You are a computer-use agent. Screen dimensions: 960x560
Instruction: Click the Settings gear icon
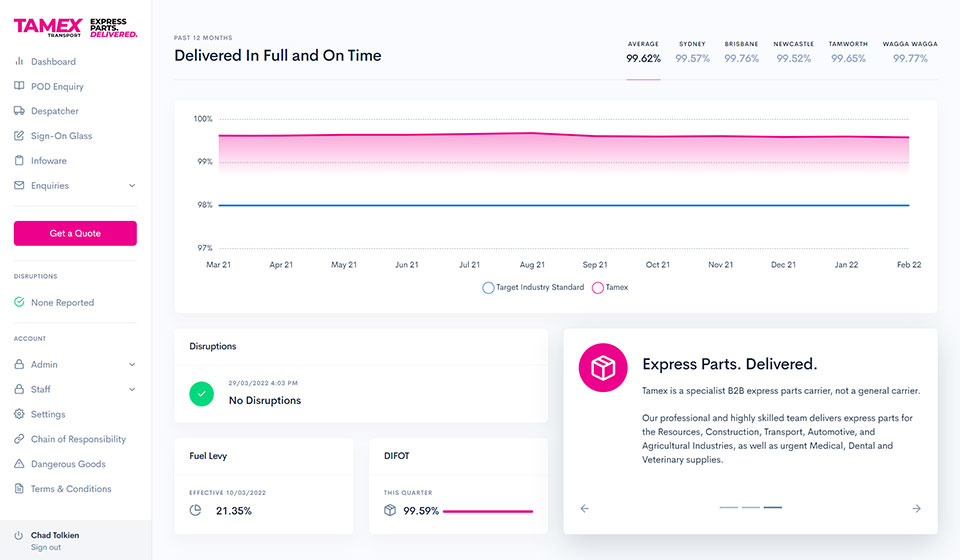pyautogui.click(x=19, y=414)
